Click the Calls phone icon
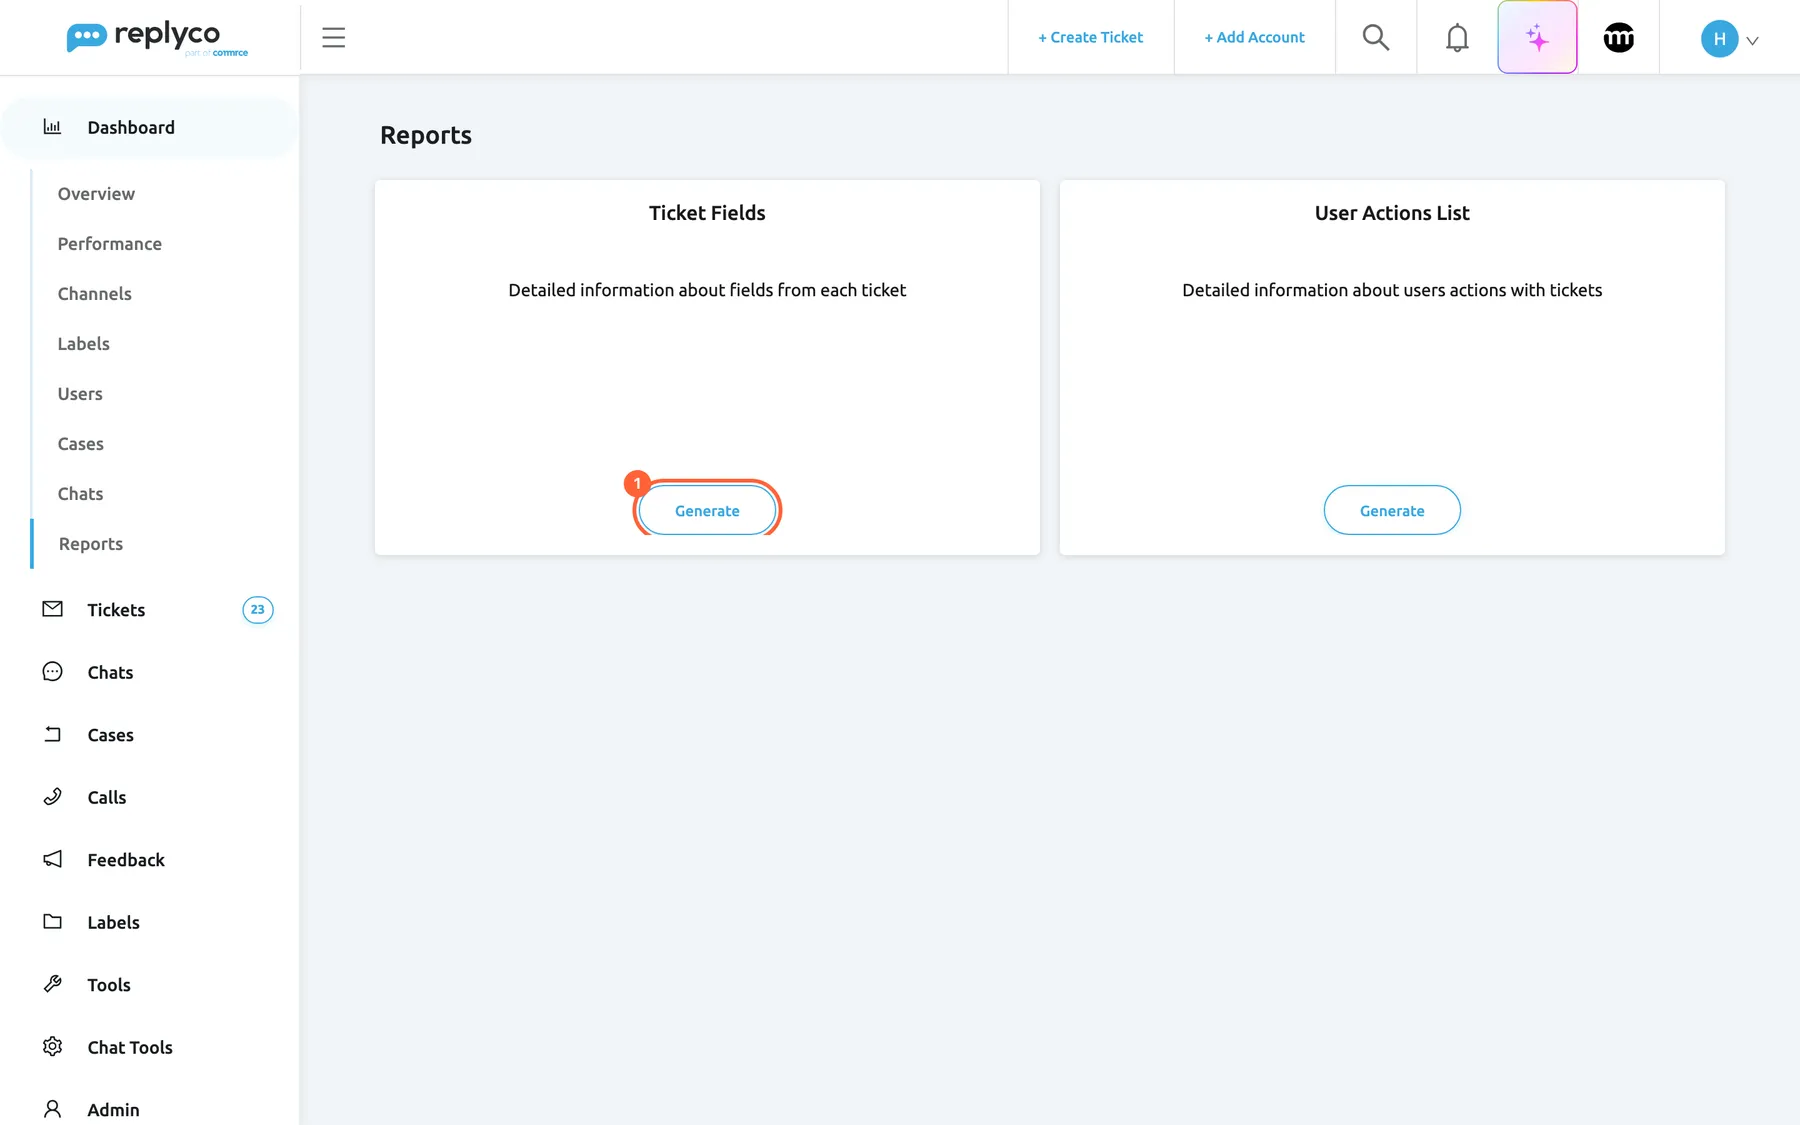 click(53, 797)
